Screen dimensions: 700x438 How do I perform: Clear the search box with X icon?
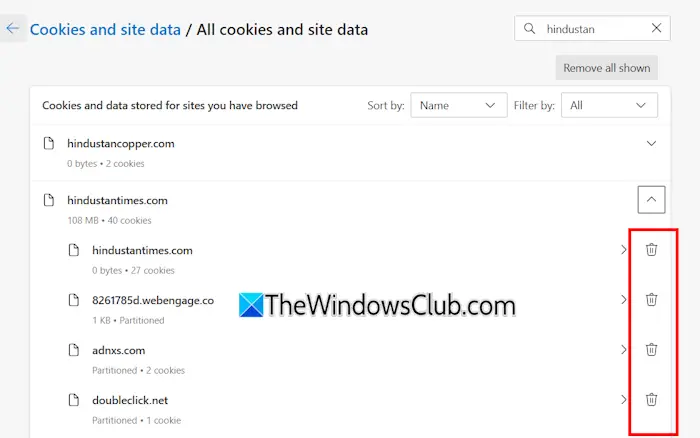(656, 29)
